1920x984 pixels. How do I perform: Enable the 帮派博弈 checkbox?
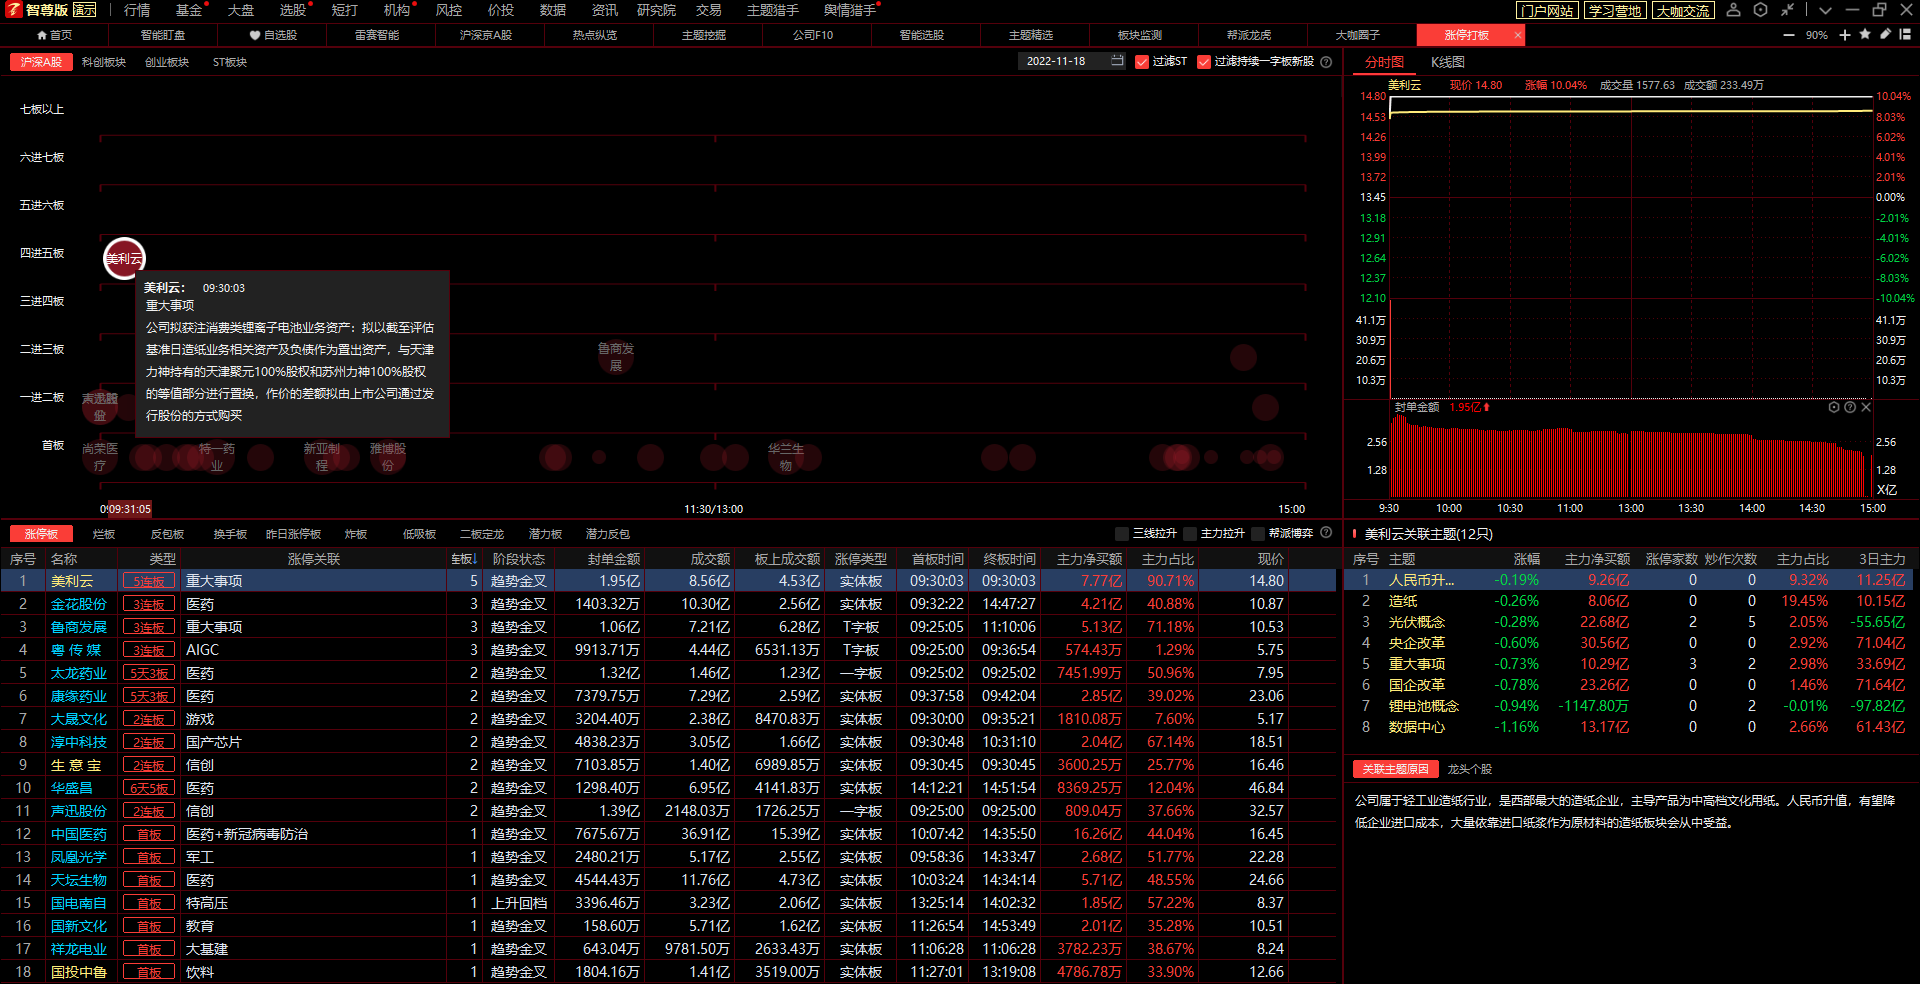pos(1258,534)
